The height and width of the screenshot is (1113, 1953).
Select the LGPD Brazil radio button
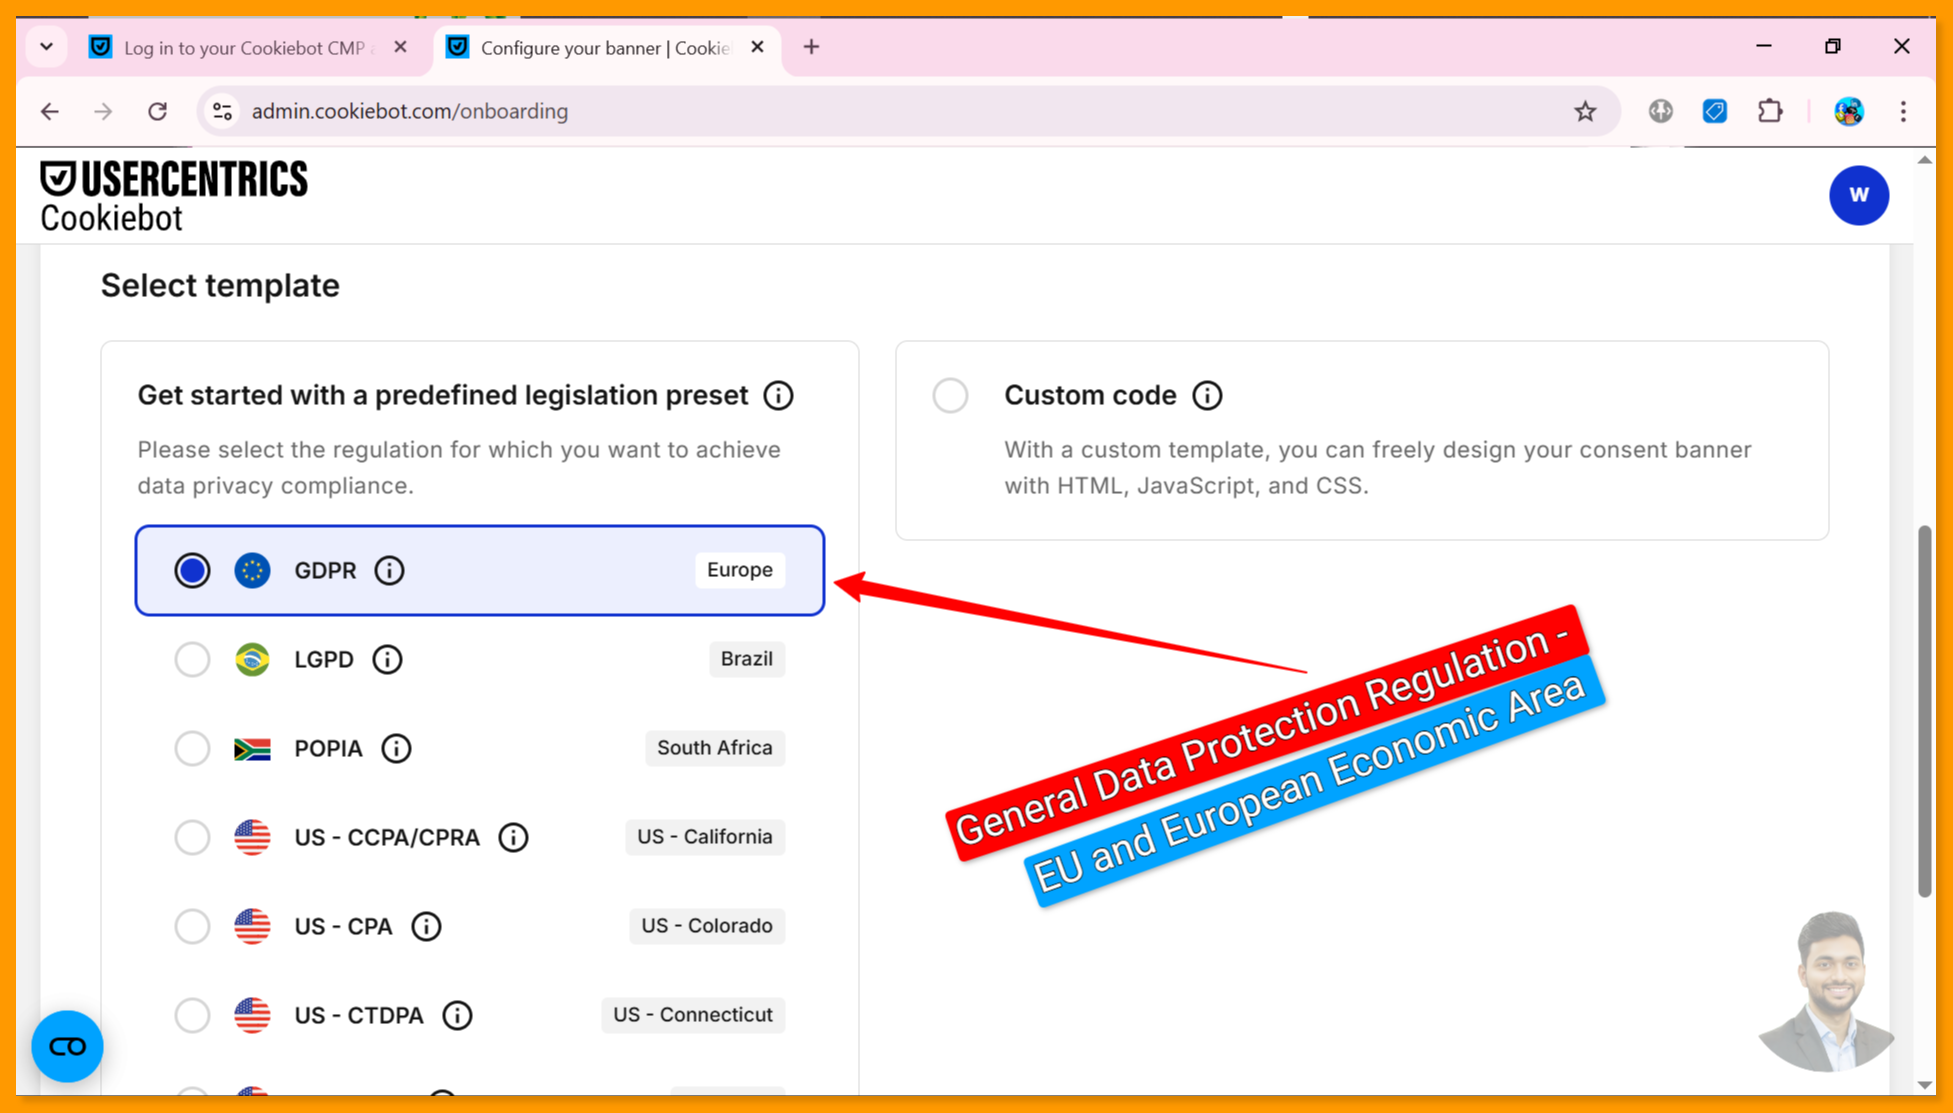(192, 659)
